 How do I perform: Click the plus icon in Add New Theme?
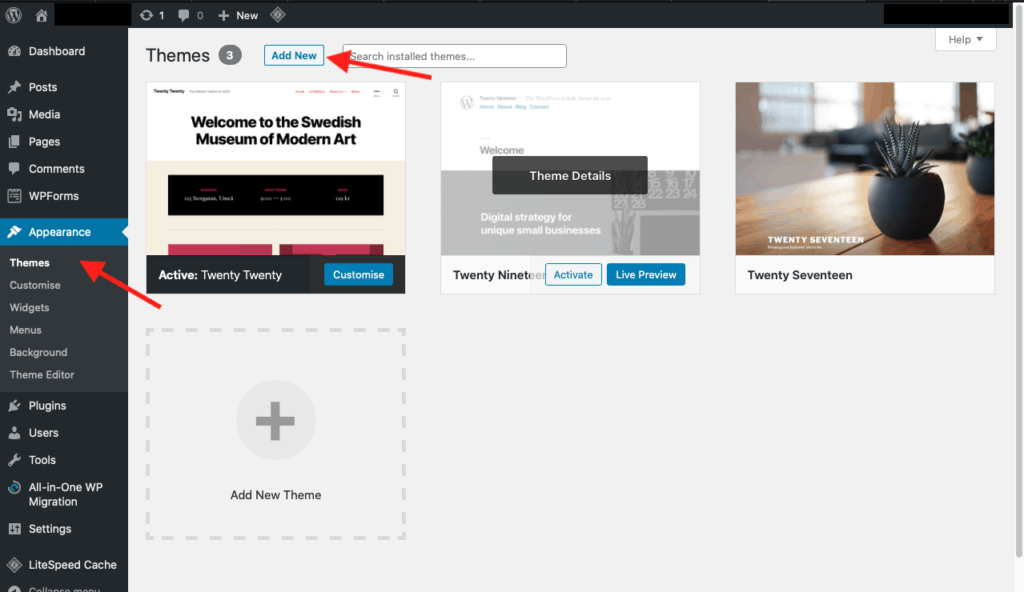point(276,420)
